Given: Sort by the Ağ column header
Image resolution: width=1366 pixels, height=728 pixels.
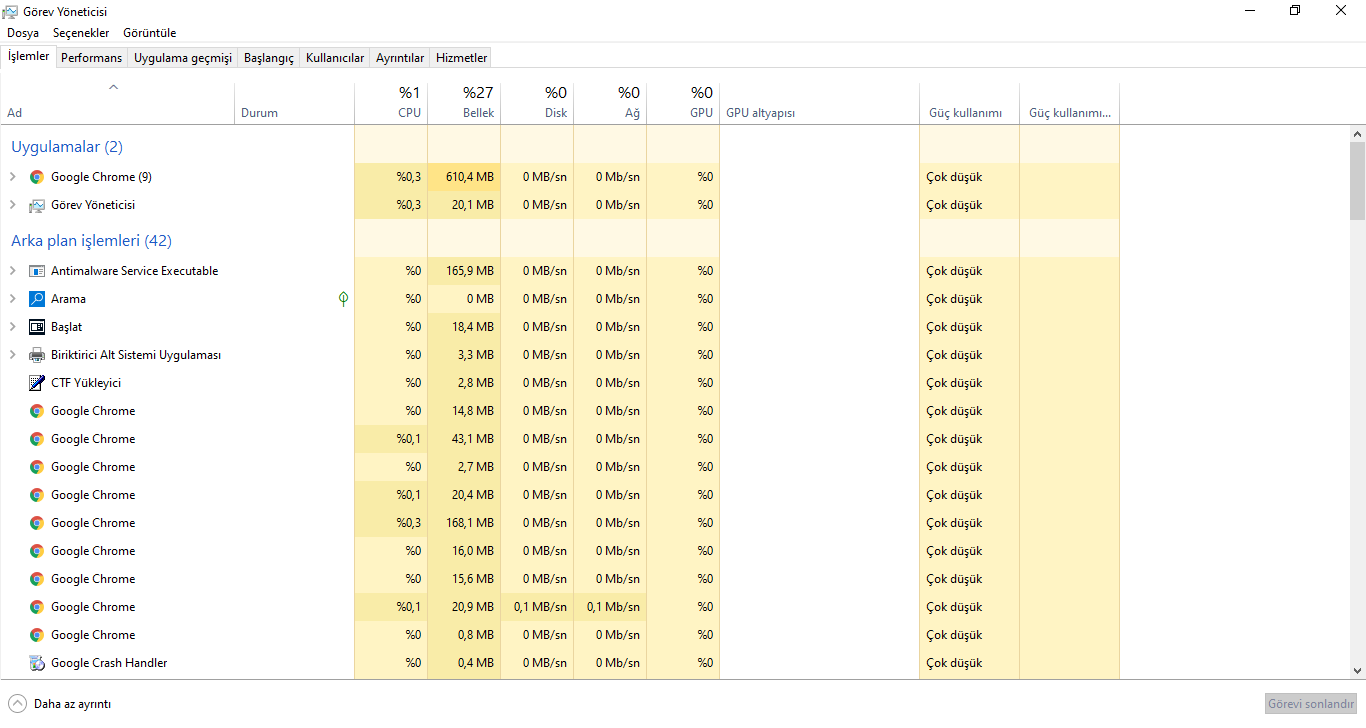Looking at the screenshot, I should 610,103.
